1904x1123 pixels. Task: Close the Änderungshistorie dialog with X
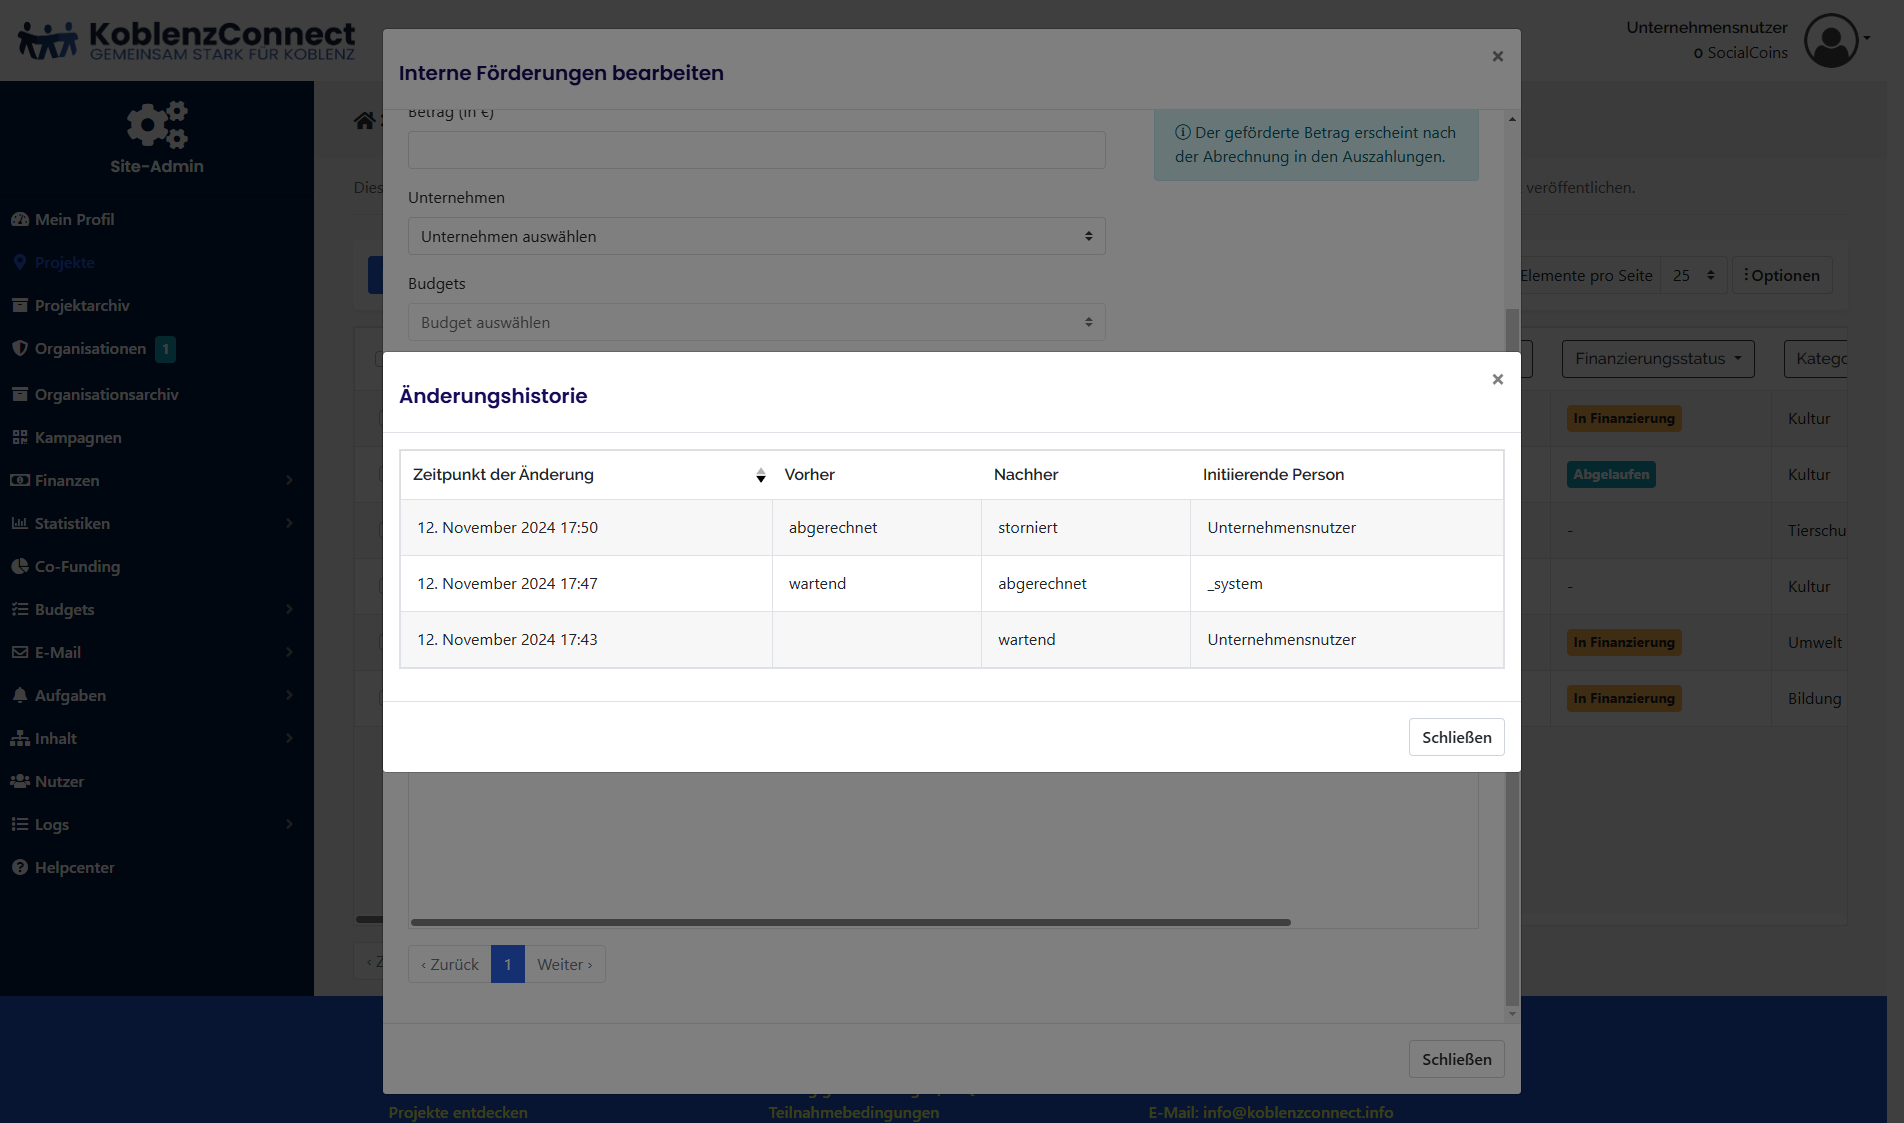point(1497,379)
